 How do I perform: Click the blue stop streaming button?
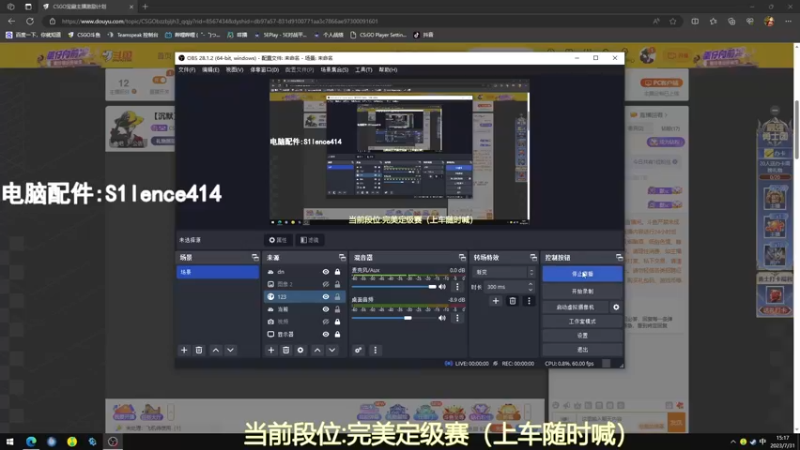click(x=582, y=274)
